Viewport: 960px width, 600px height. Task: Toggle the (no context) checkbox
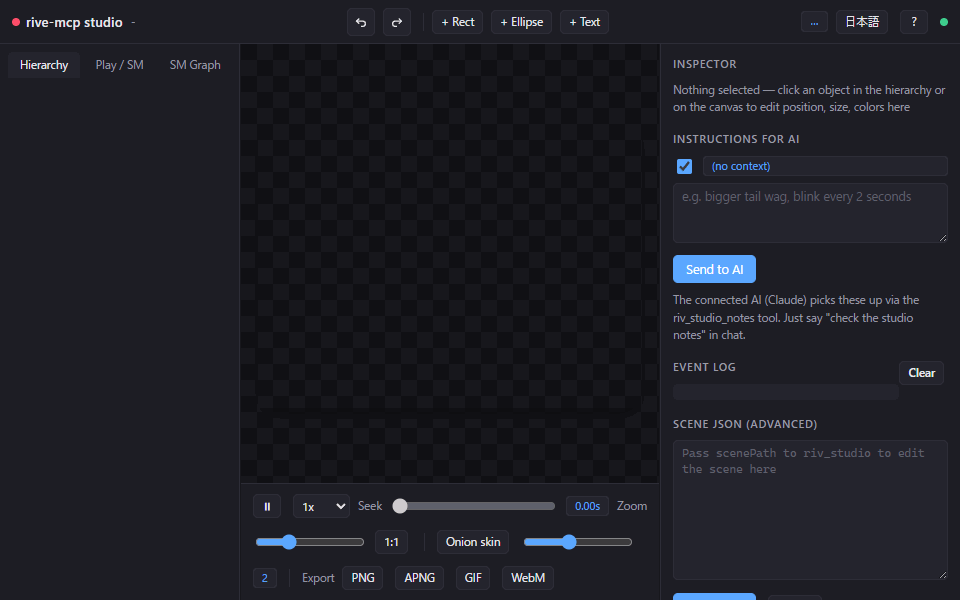tap(684, 166)
